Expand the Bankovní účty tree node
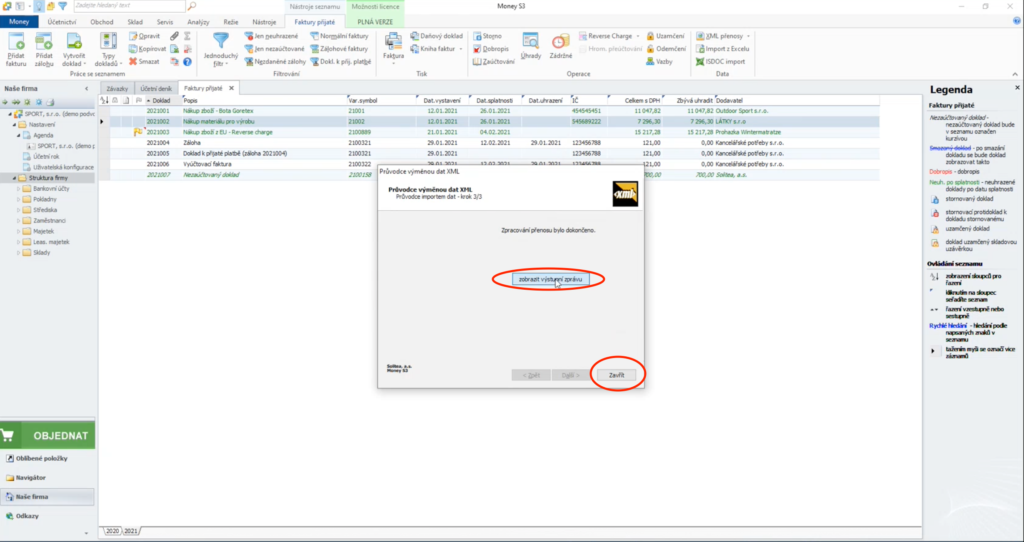 point(19,189)
